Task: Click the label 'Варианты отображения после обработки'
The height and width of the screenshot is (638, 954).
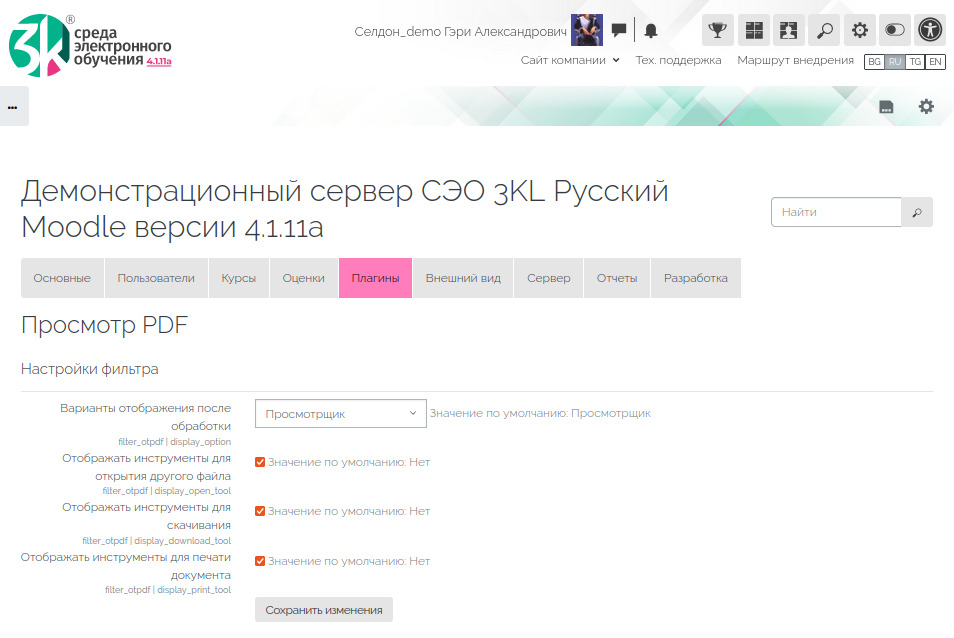Action: click(x=145, y=417)
